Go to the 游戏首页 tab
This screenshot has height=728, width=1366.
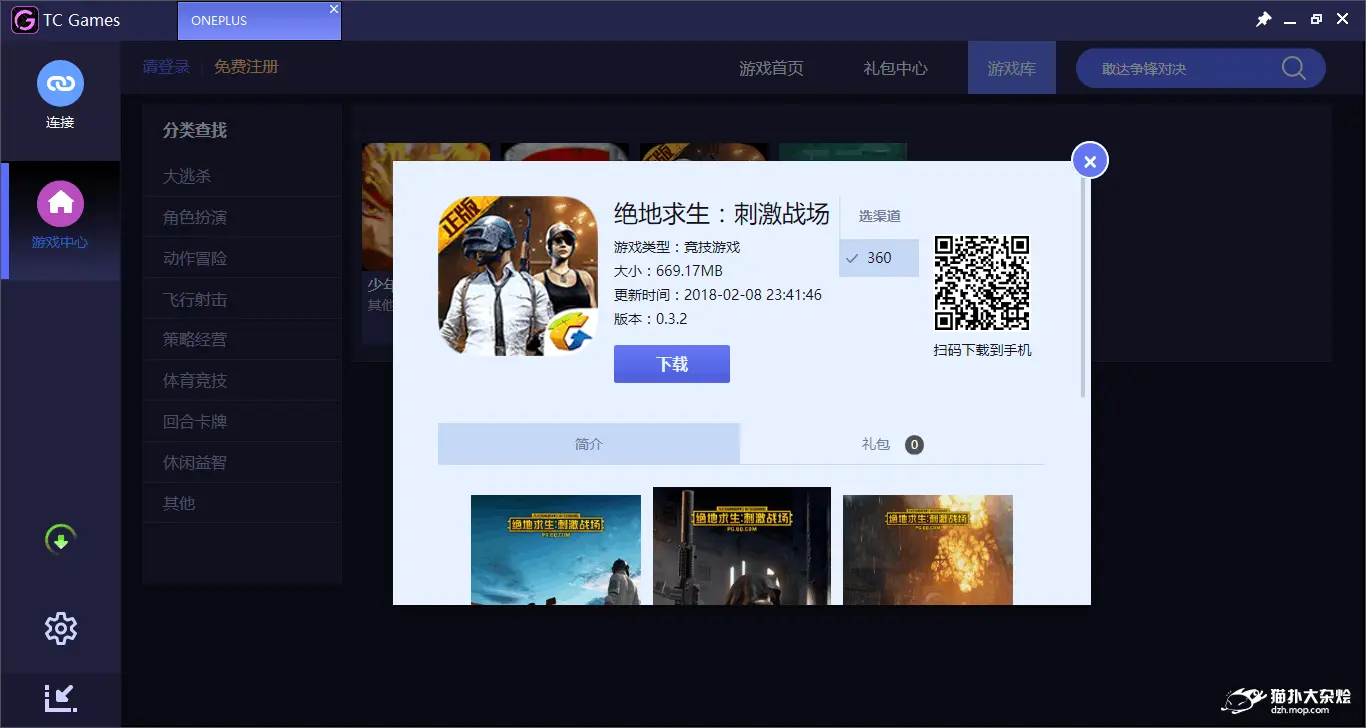tap(771, 68)
